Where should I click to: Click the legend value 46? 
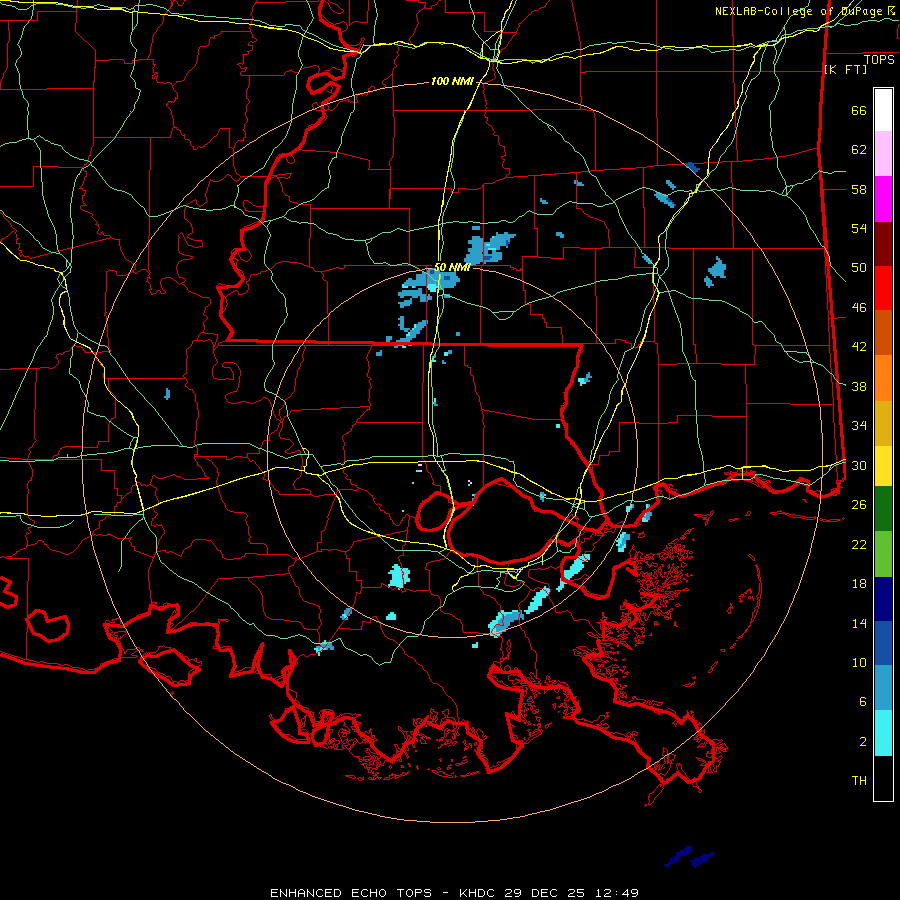(859, 308)
